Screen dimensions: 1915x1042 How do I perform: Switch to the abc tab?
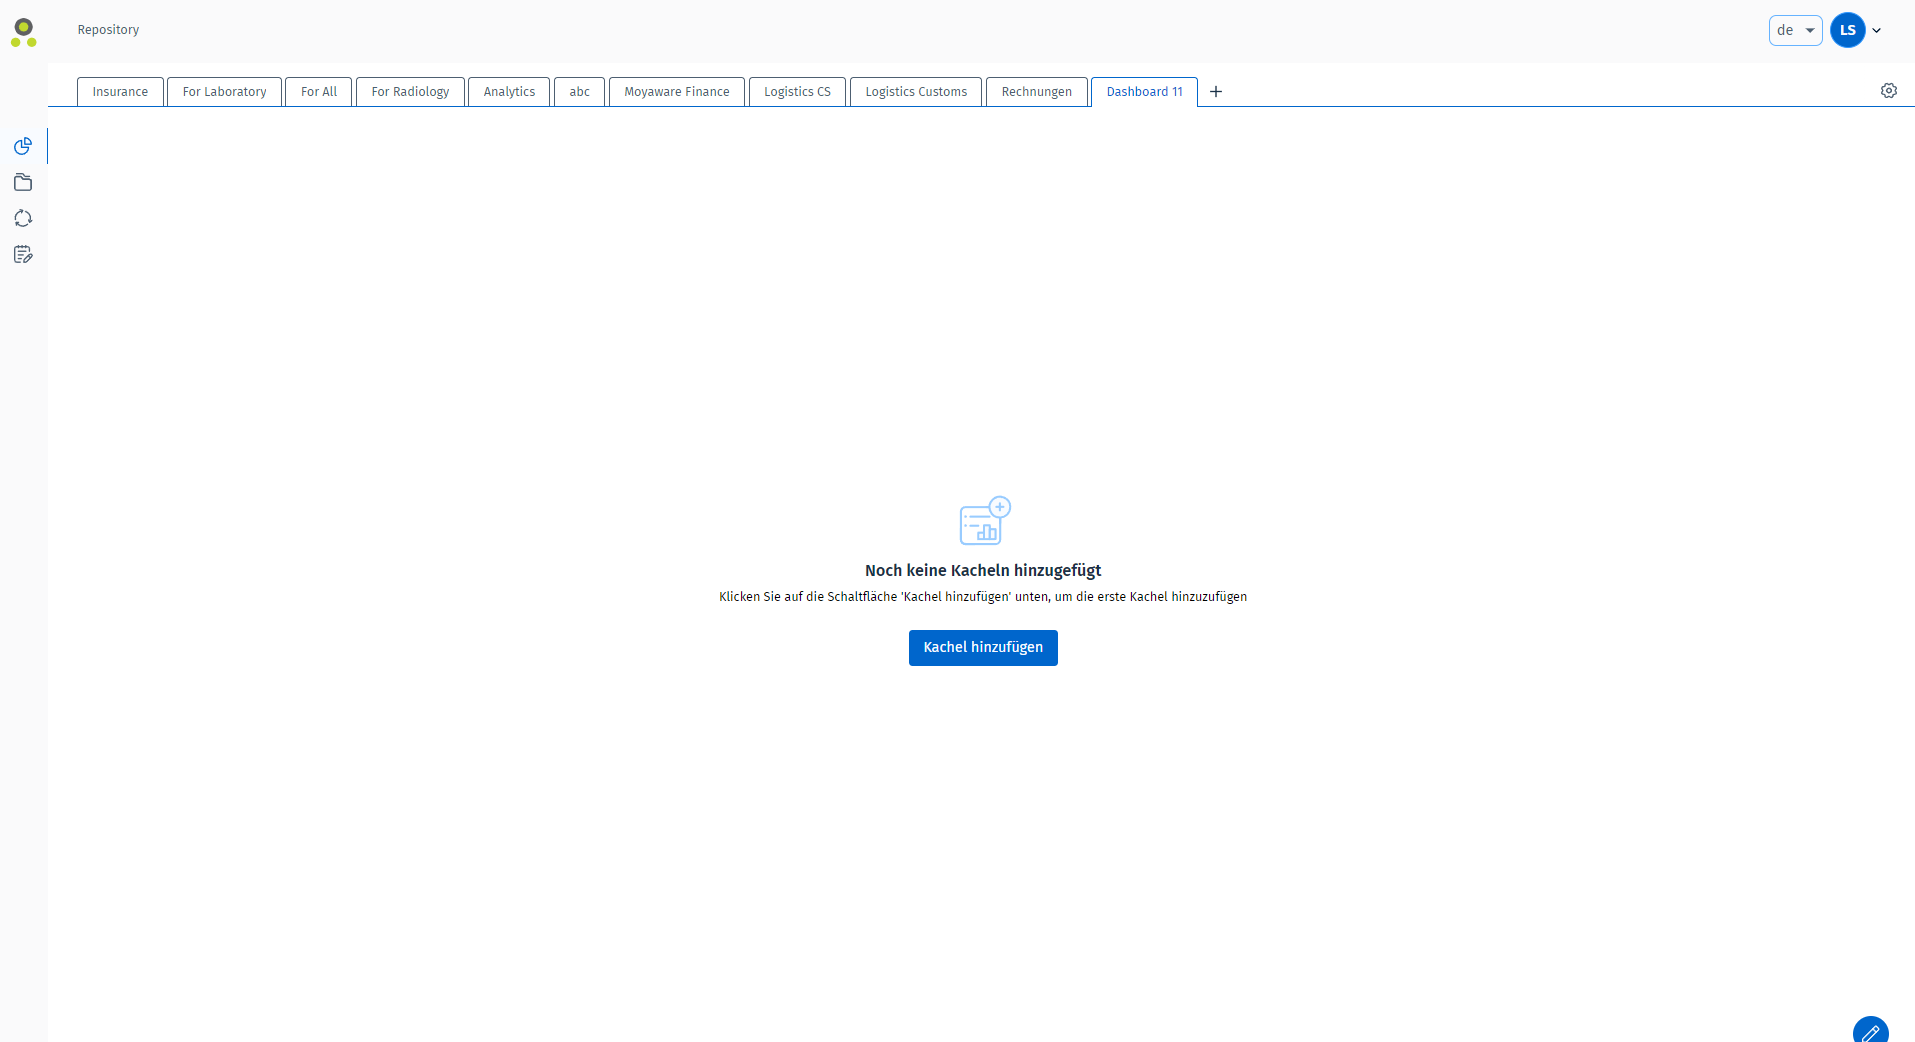tap(580, 91)
